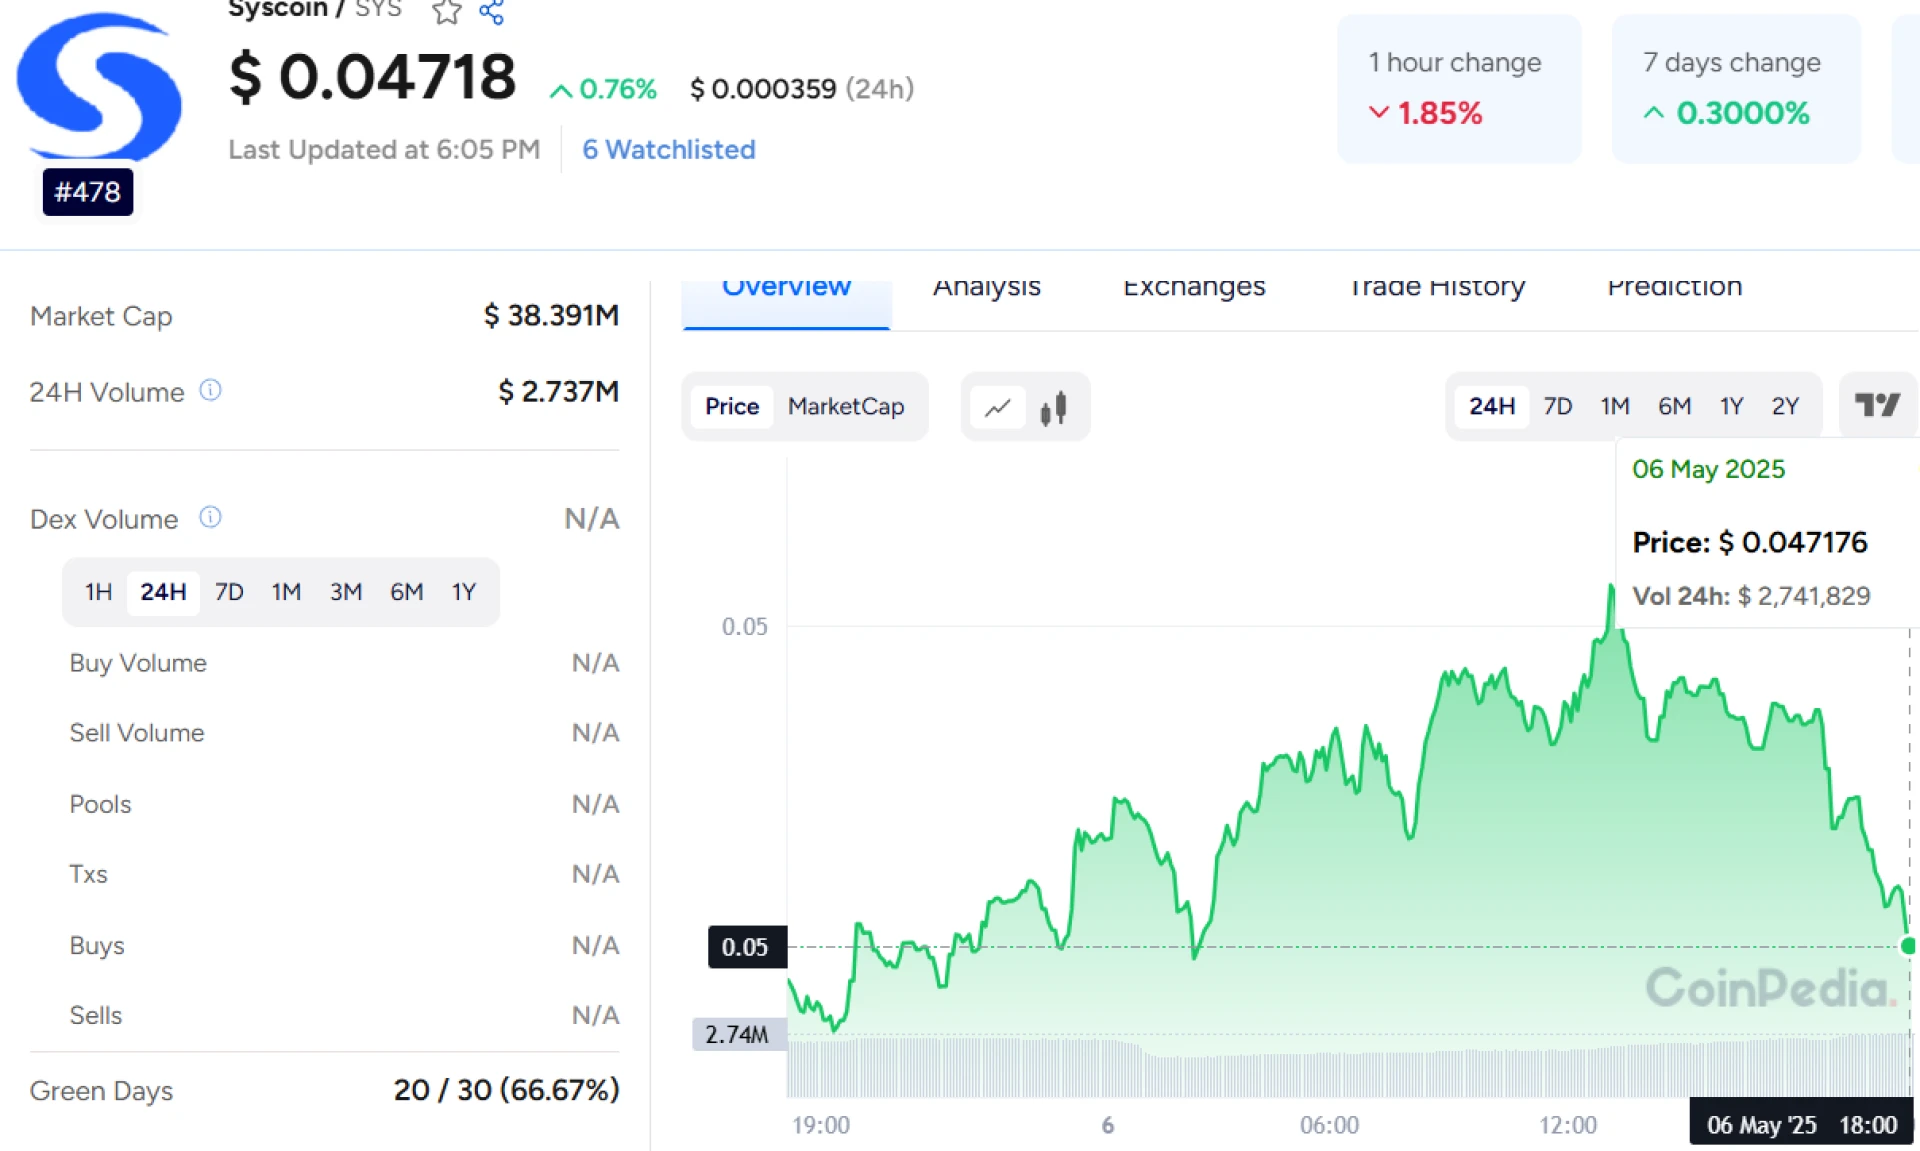Select 2Y chart time range
Image resolution: width=1920 pixels, height=1151 pixels.
pyautogui.click(x=1784, y=406)
